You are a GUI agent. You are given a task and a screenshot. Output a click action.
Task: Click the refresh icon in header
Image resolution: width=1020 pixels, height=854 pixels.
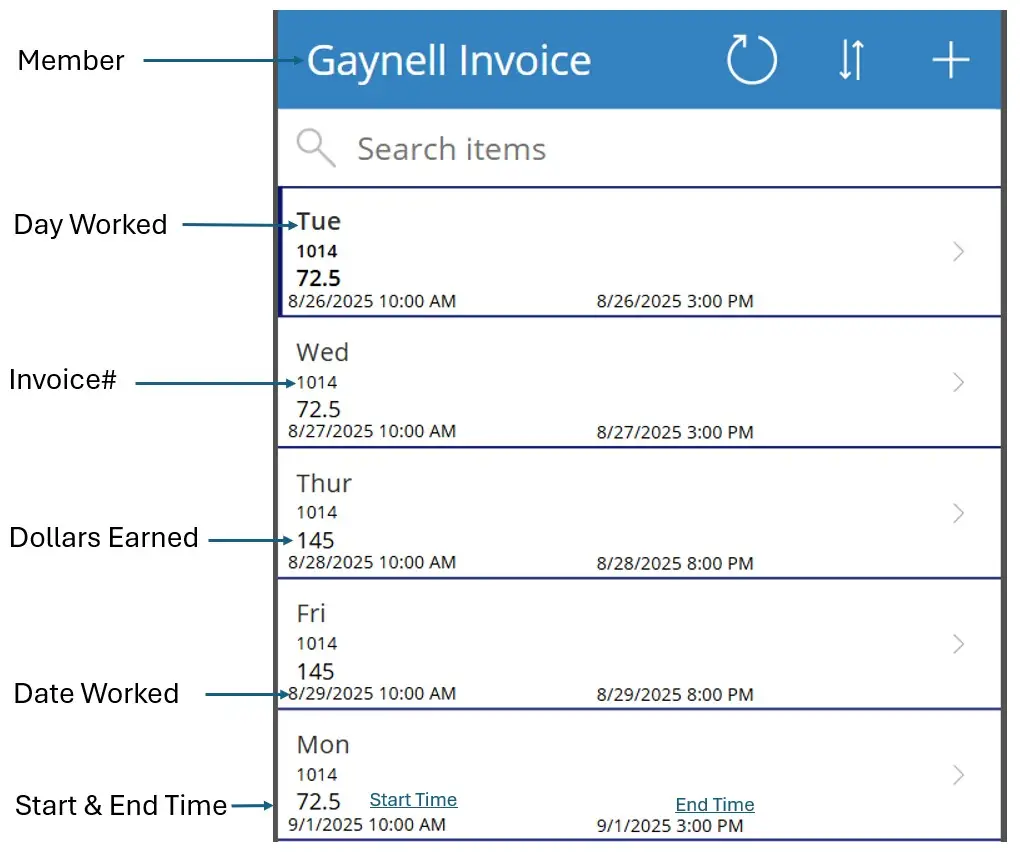coord(751,61)
